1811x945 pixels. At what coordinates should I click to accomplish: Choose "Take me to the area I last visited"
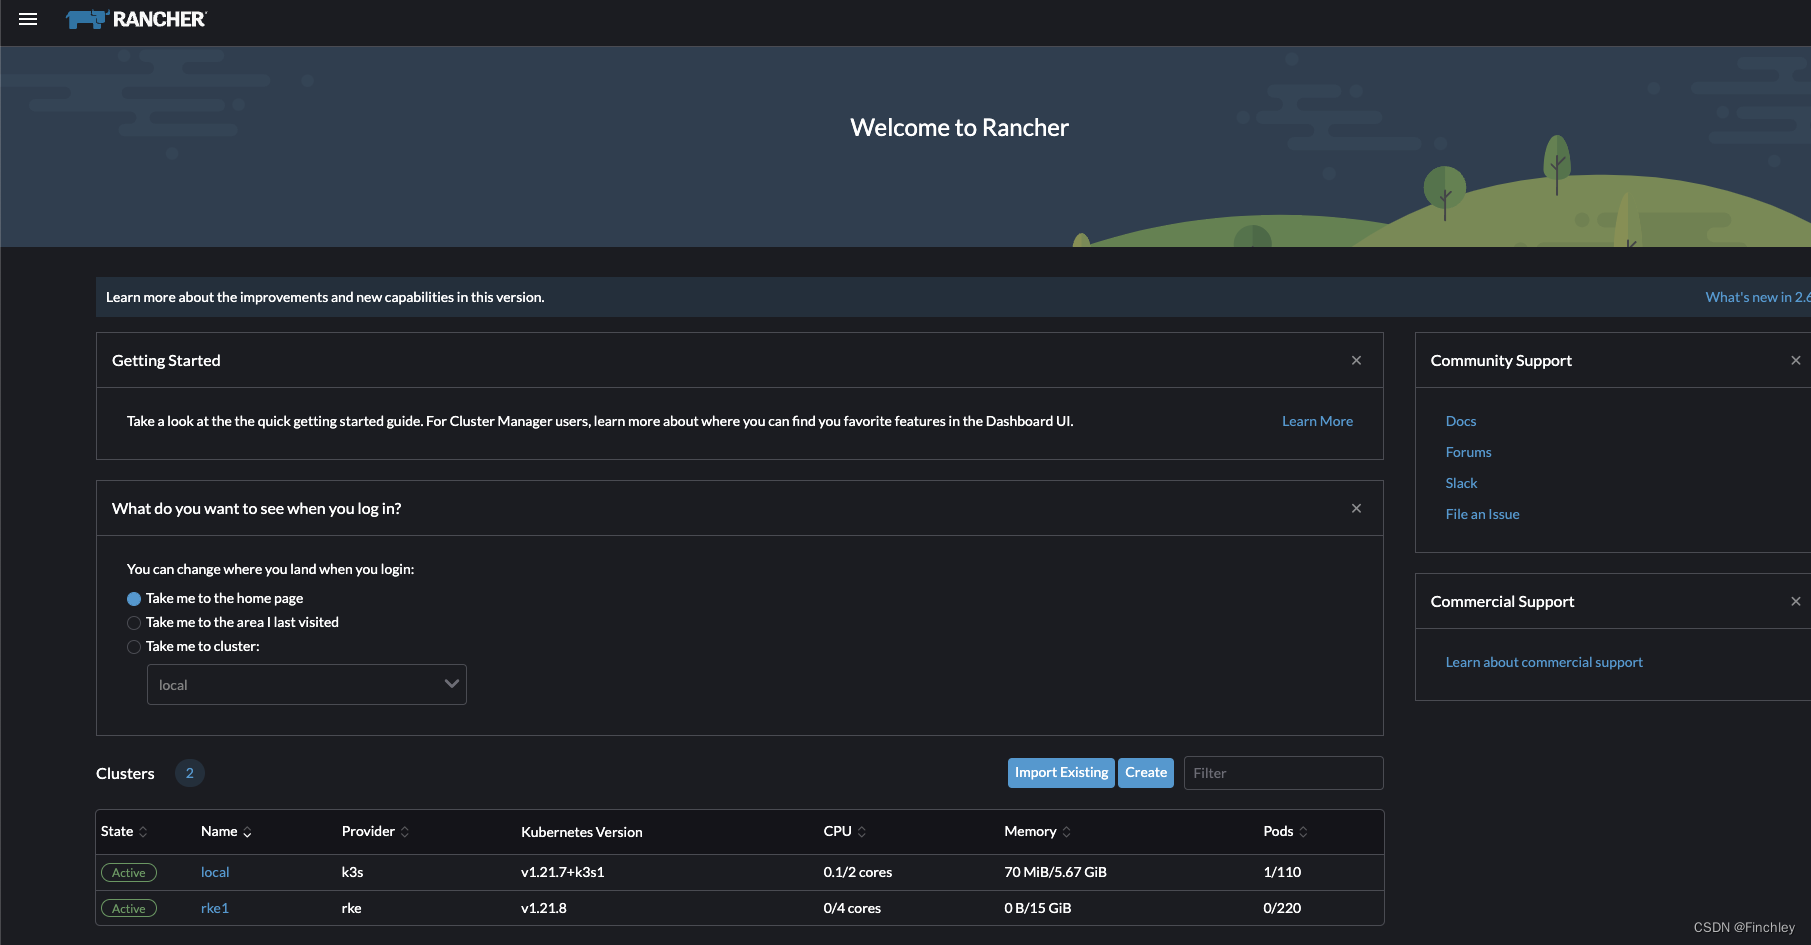click(x=133, y=622)
